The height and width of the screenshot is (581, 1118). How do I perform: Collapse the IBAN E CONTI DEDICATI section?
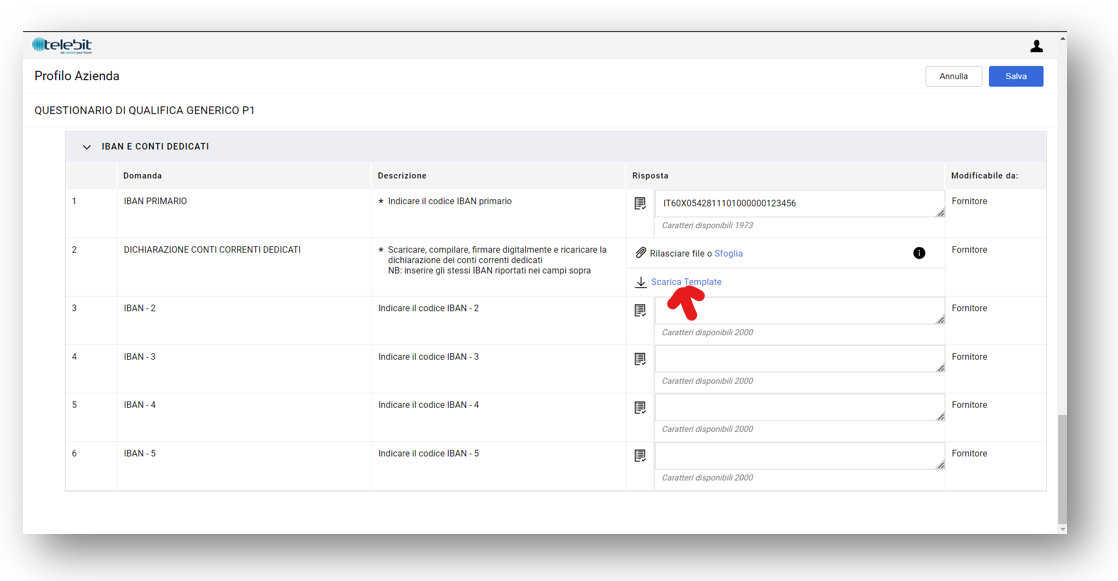pyautogui.click(x=87, y=147)
